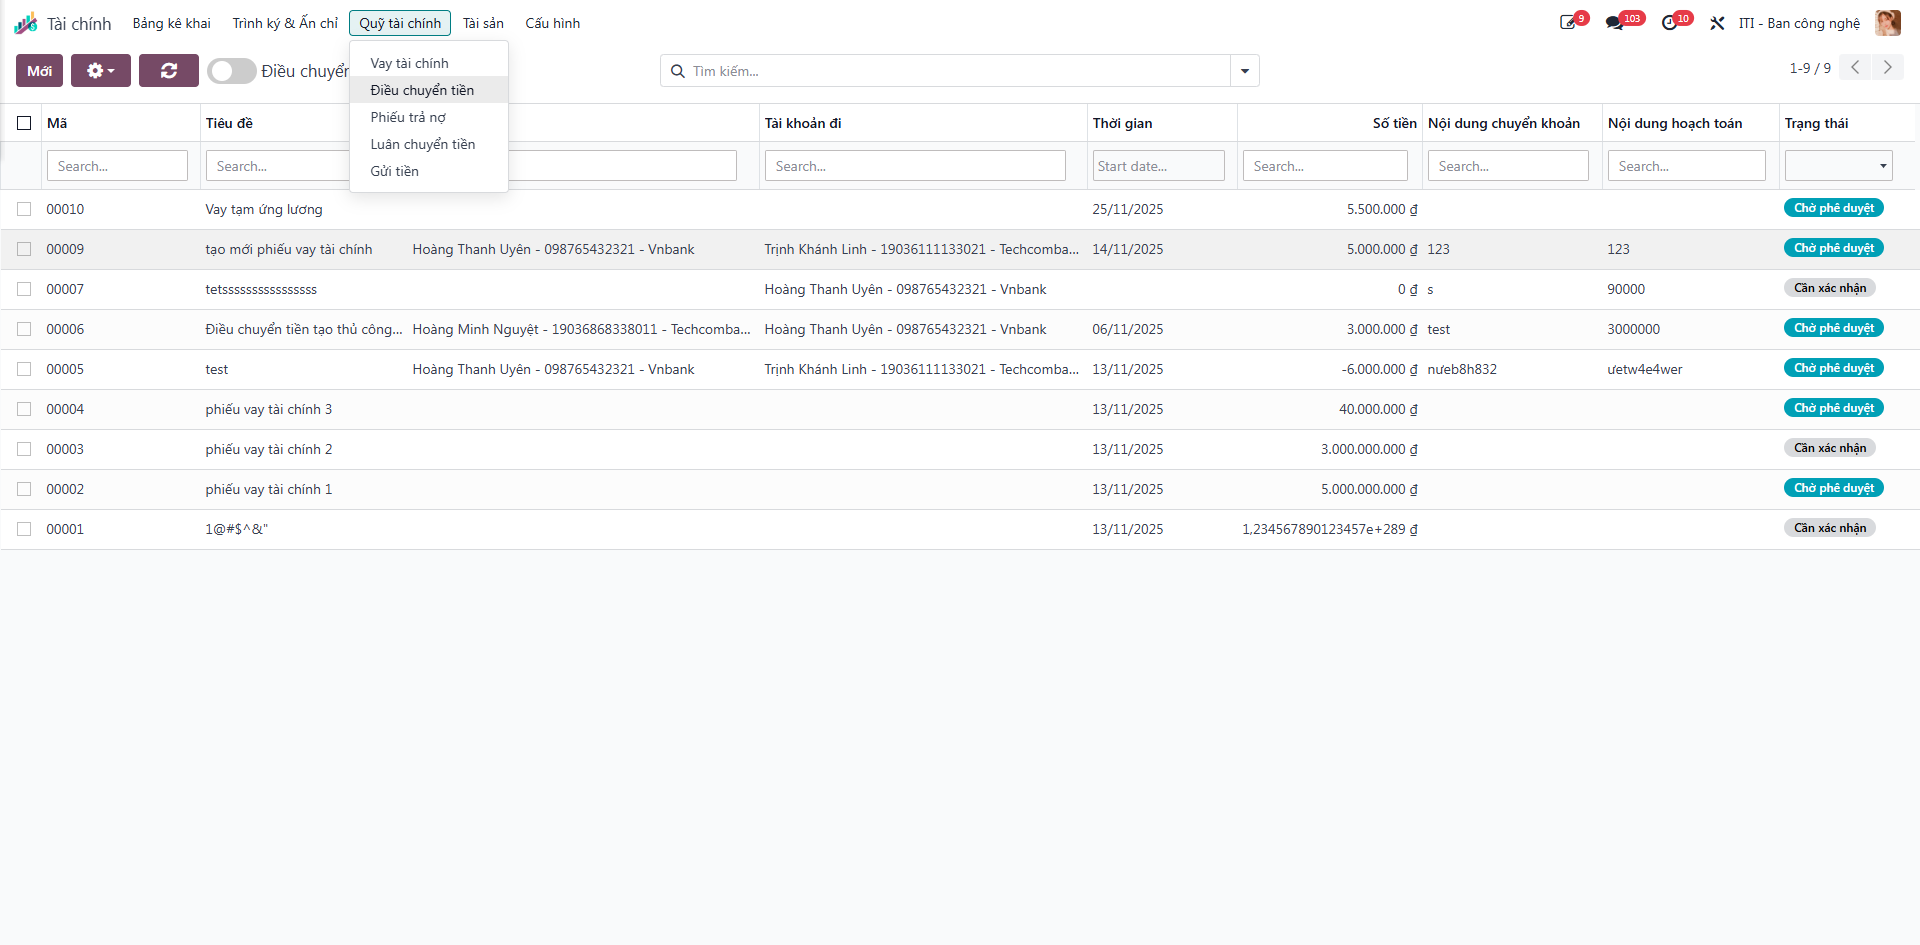
Task: Open the Bảng kê khai menu
Action: point(171,23)
